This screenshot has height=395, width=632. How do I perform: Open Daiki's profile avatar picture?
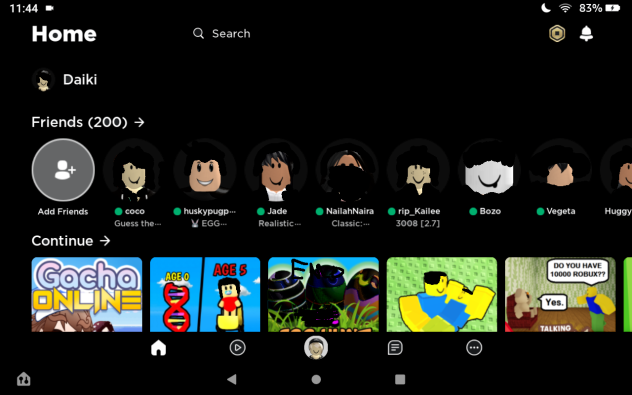click(44, 80)
